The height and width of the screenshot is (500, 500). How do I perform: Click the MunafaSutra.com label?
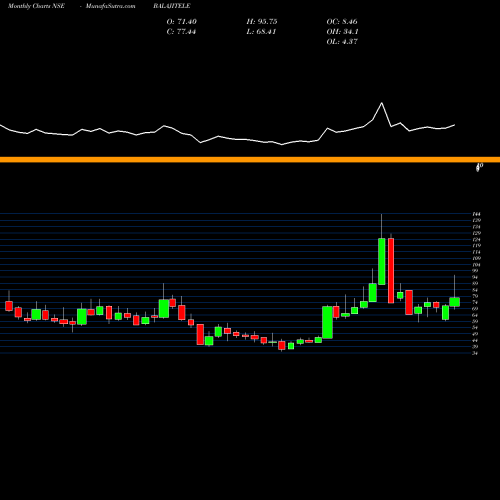[110, 6]
